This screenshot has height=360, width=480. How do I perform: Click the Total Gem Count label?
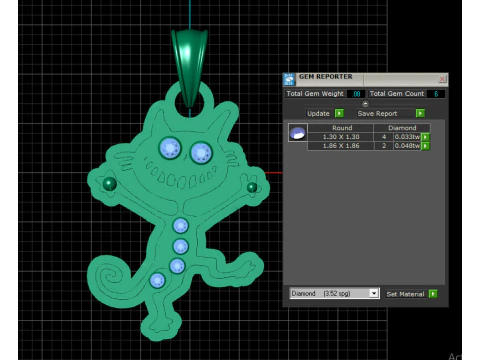pos(397,94)
